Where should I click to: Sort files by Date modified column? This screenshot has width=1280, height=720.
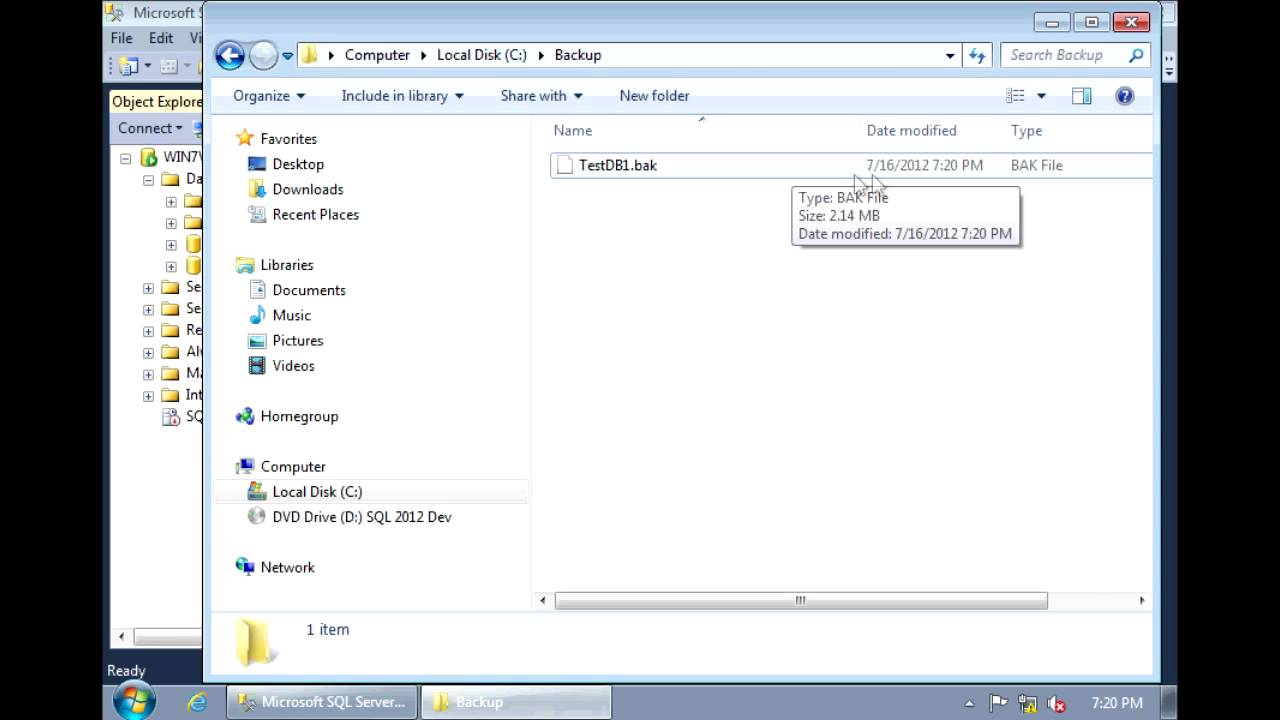point(911,130)
